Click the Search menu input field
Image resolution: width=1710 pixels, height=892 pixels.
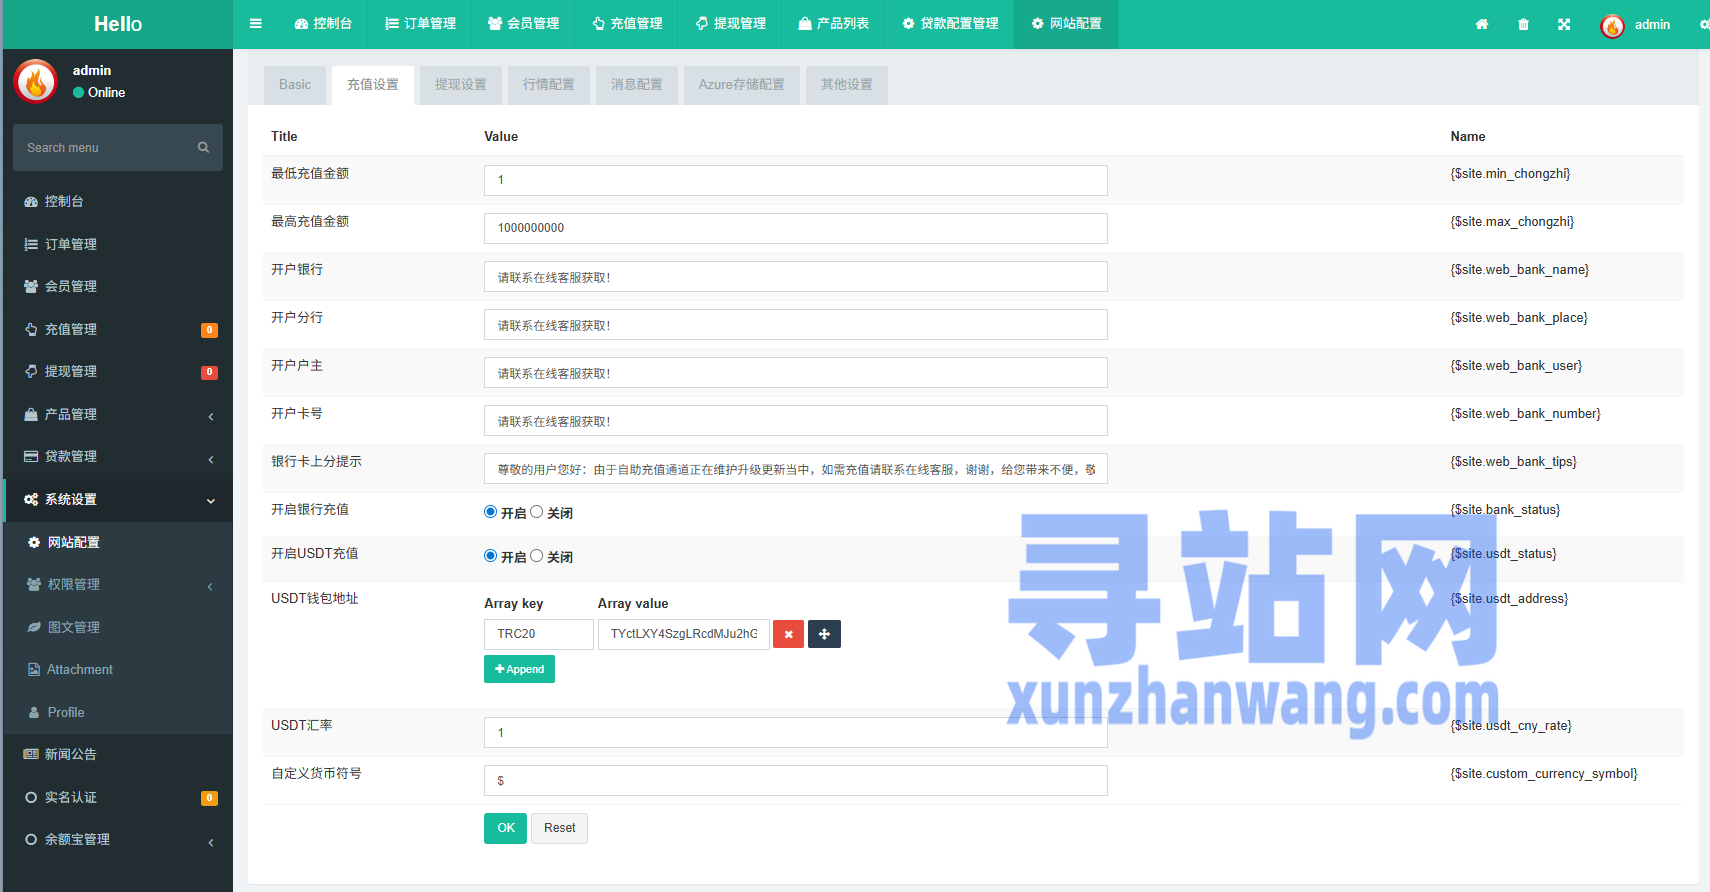coord(105,148)
